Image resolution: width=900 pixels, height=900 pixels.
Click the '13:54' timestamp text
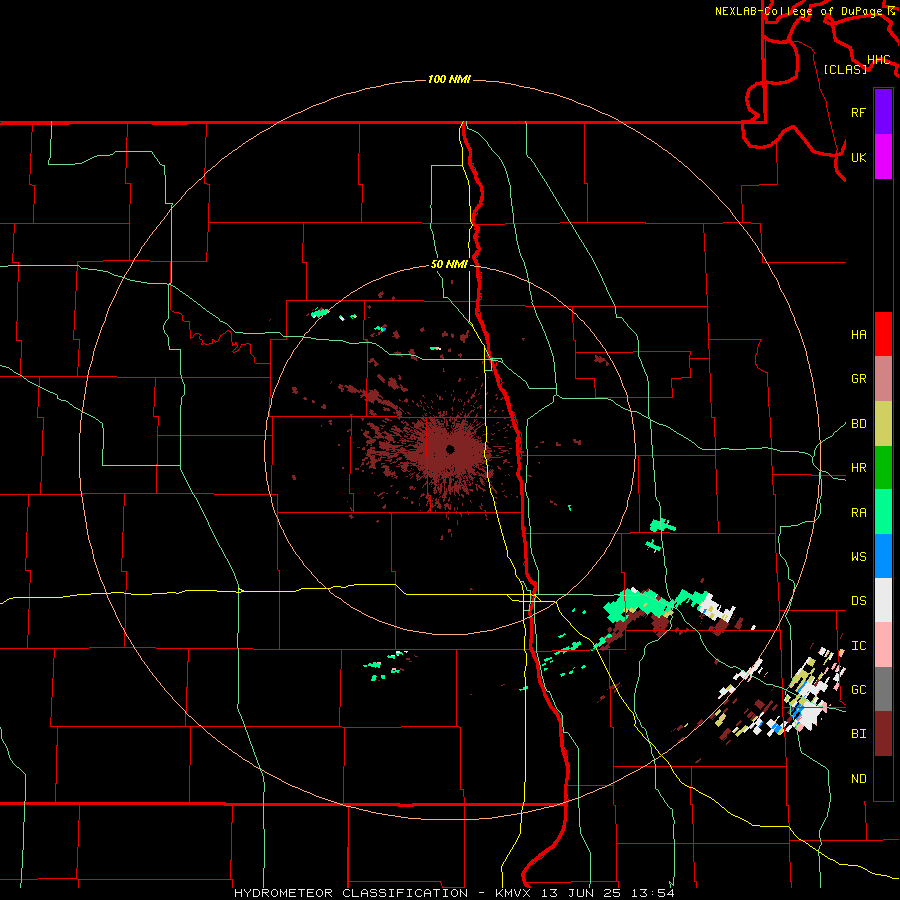point(652,893)
